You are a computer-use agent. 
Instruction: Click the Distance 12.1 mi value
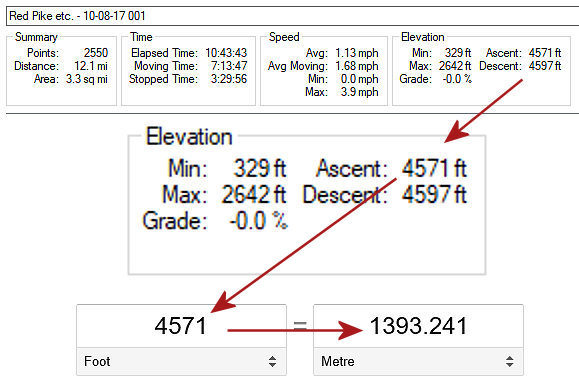(x=91, y=66)
